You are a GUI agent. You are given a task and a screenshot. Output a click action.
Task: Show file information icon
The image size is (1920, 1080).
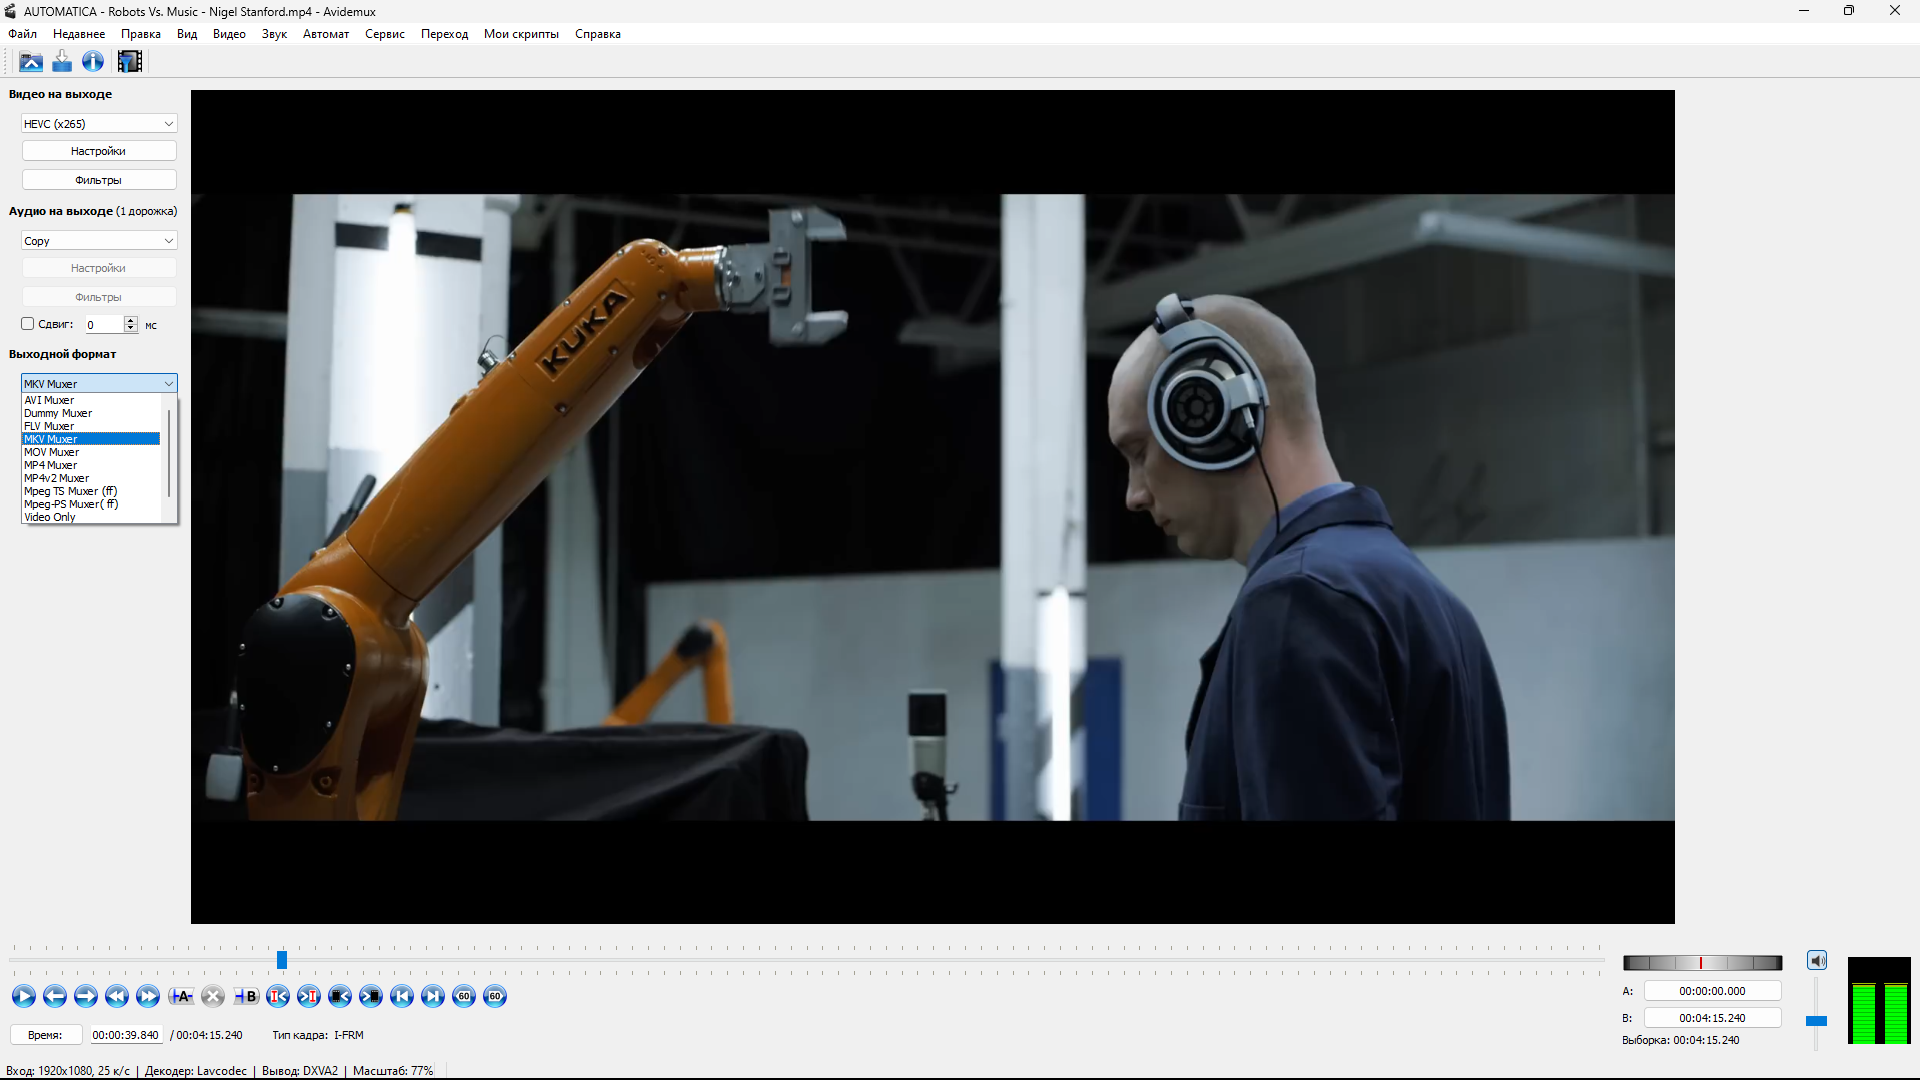point(93,62)
